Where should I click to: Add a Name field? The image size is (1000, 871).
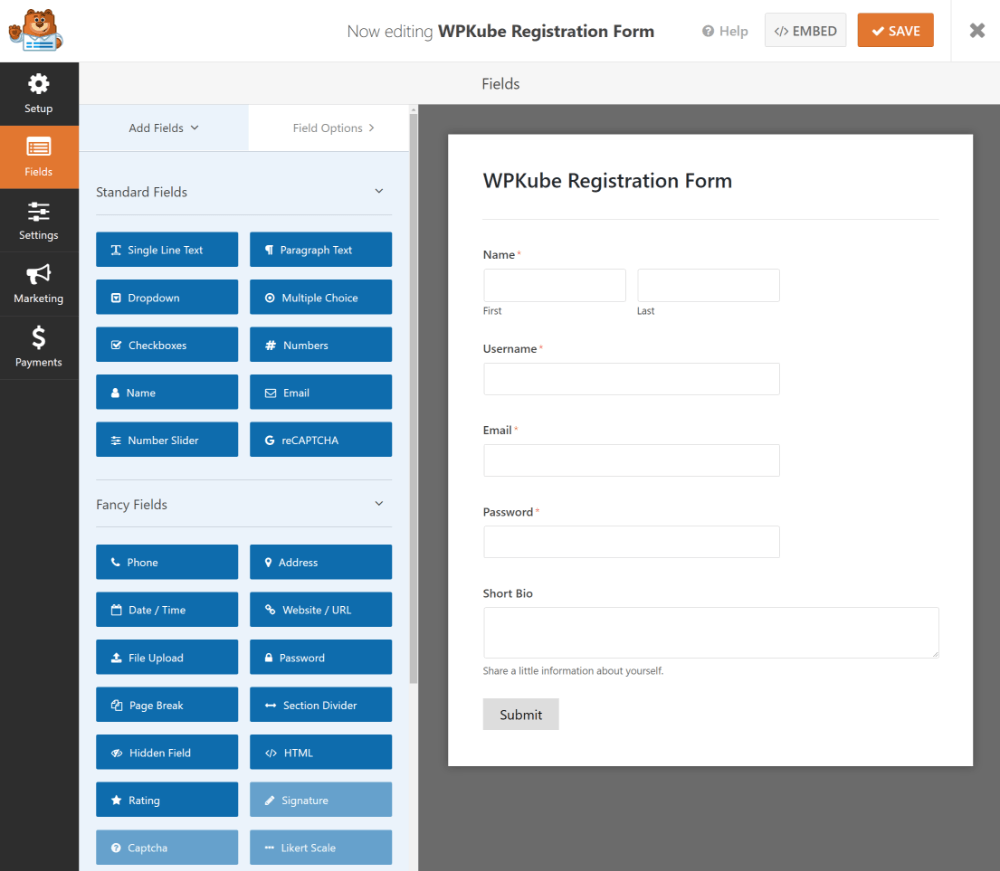(x=167, y=392)
